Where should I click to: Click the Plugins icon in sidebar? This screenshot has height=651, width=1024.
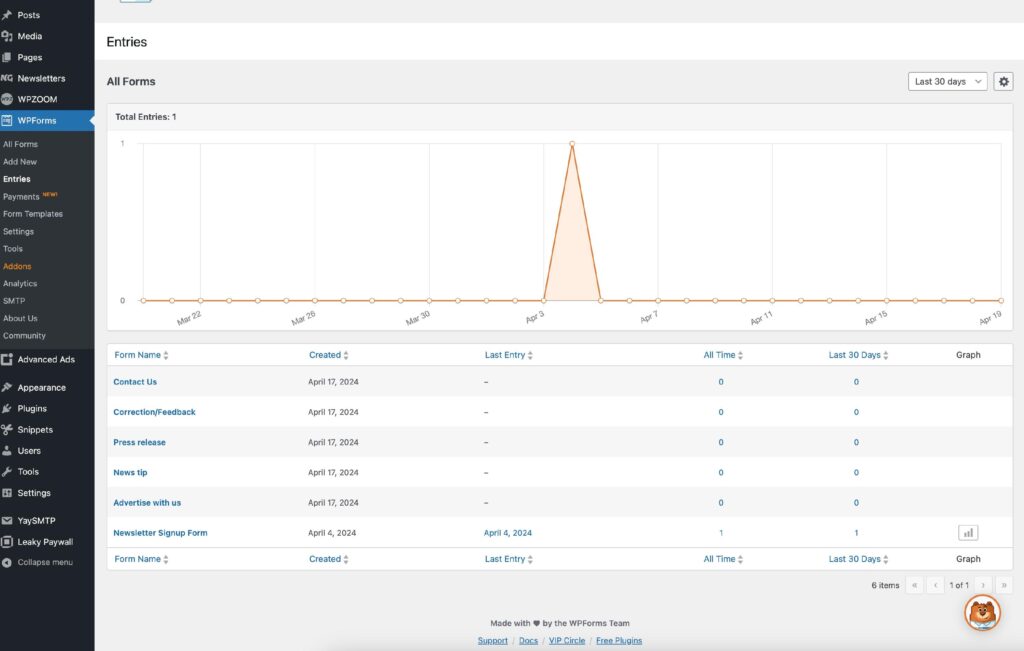point(8,409)
